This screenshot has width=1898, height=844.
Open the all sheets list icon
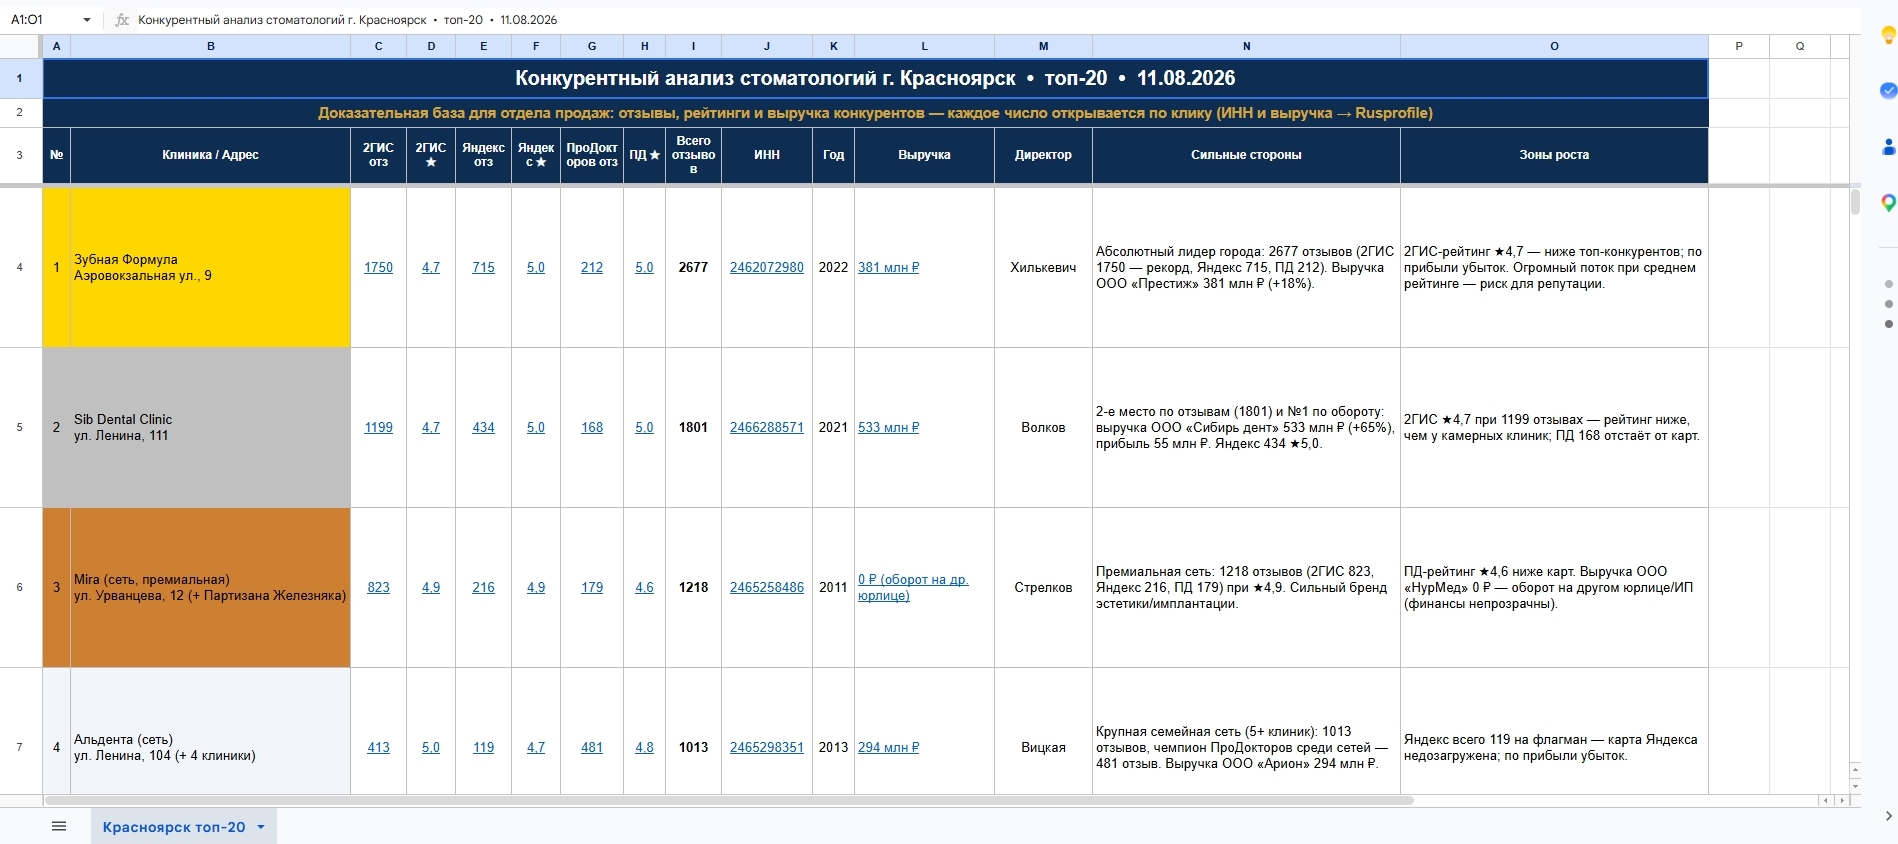(x=59, y=826)
